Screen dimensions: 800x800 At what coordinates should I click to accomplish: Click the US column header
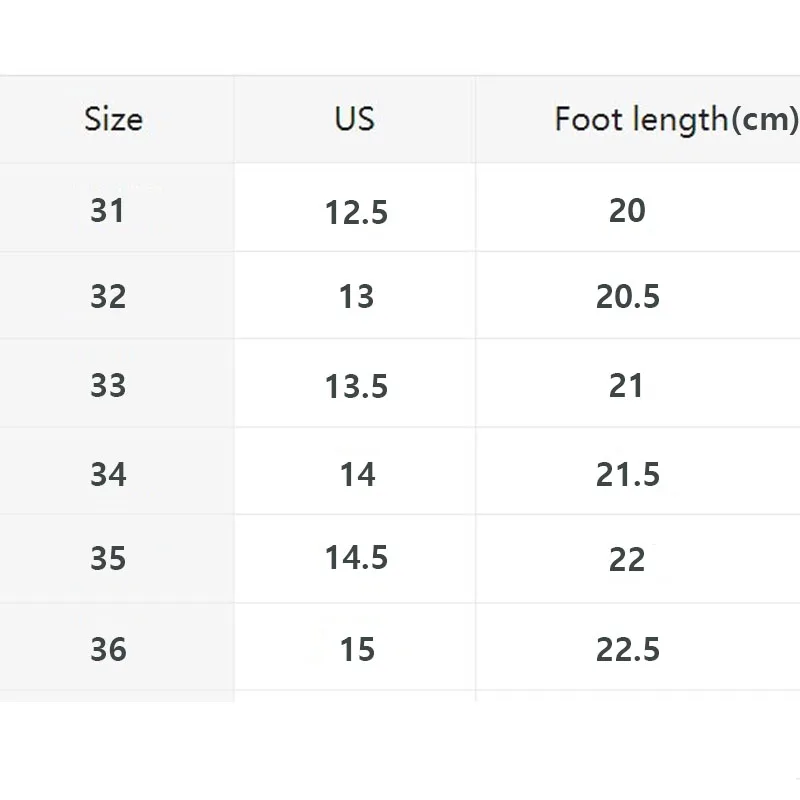[355, 119]
